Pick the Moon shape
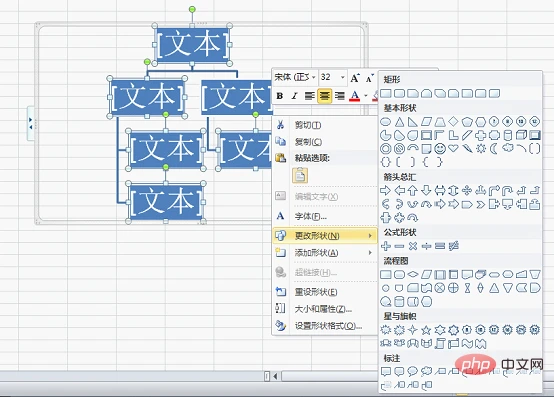 pos(494,148)
